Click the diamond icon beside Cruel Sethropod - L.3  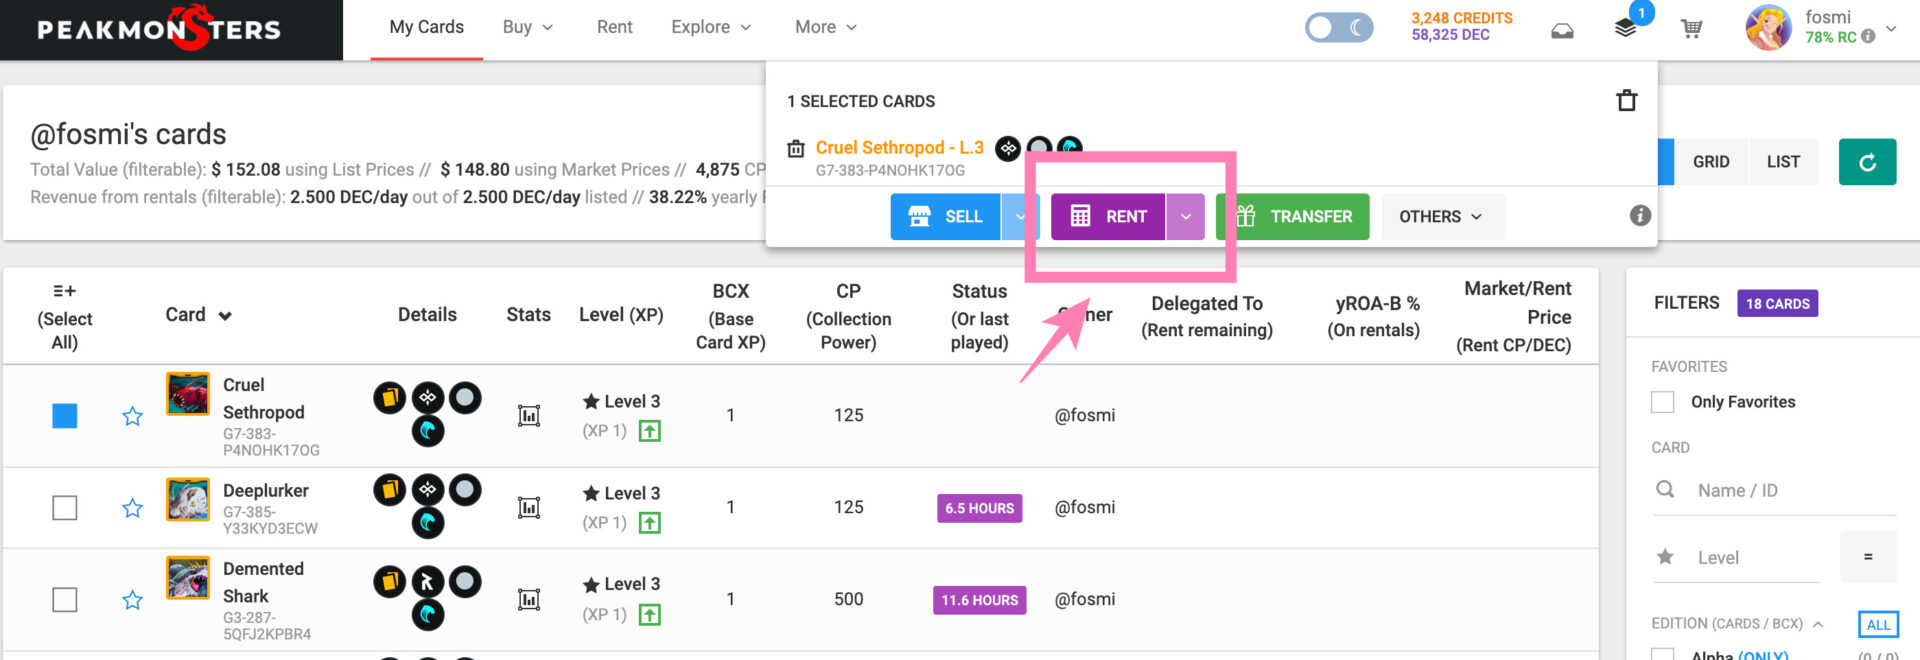1008,148
